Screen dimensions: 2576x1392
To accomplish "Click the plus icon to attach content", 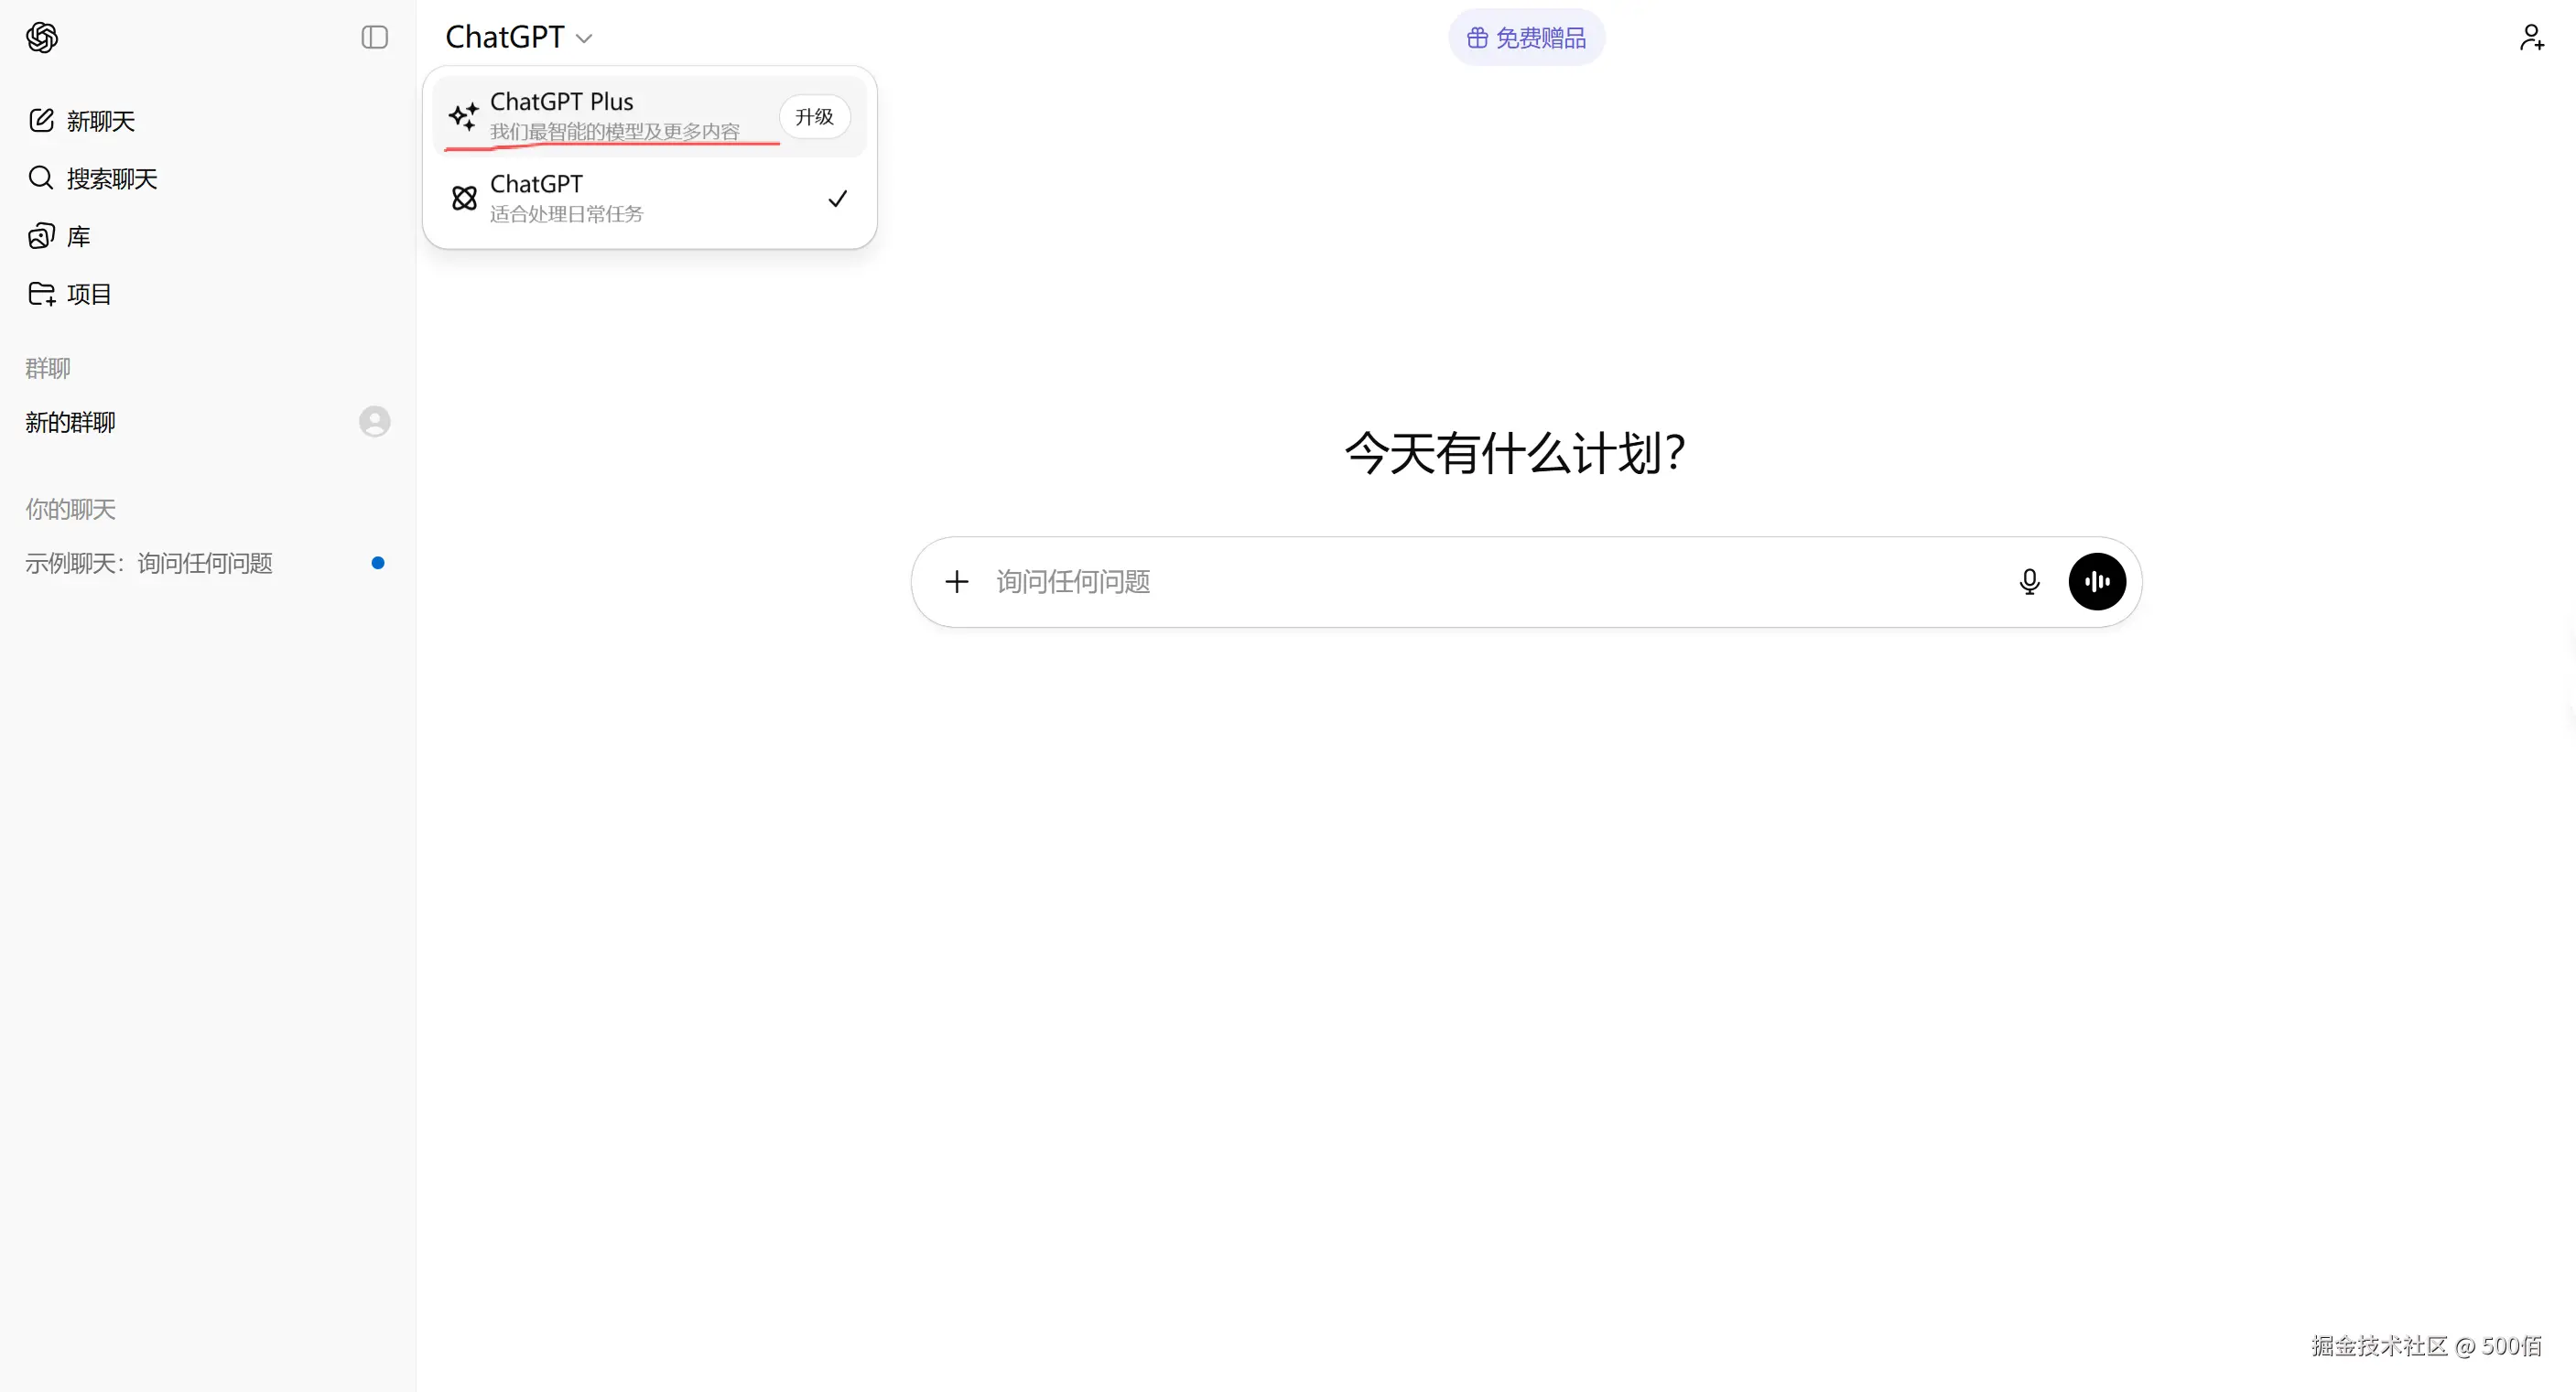I will pos(956,581).
